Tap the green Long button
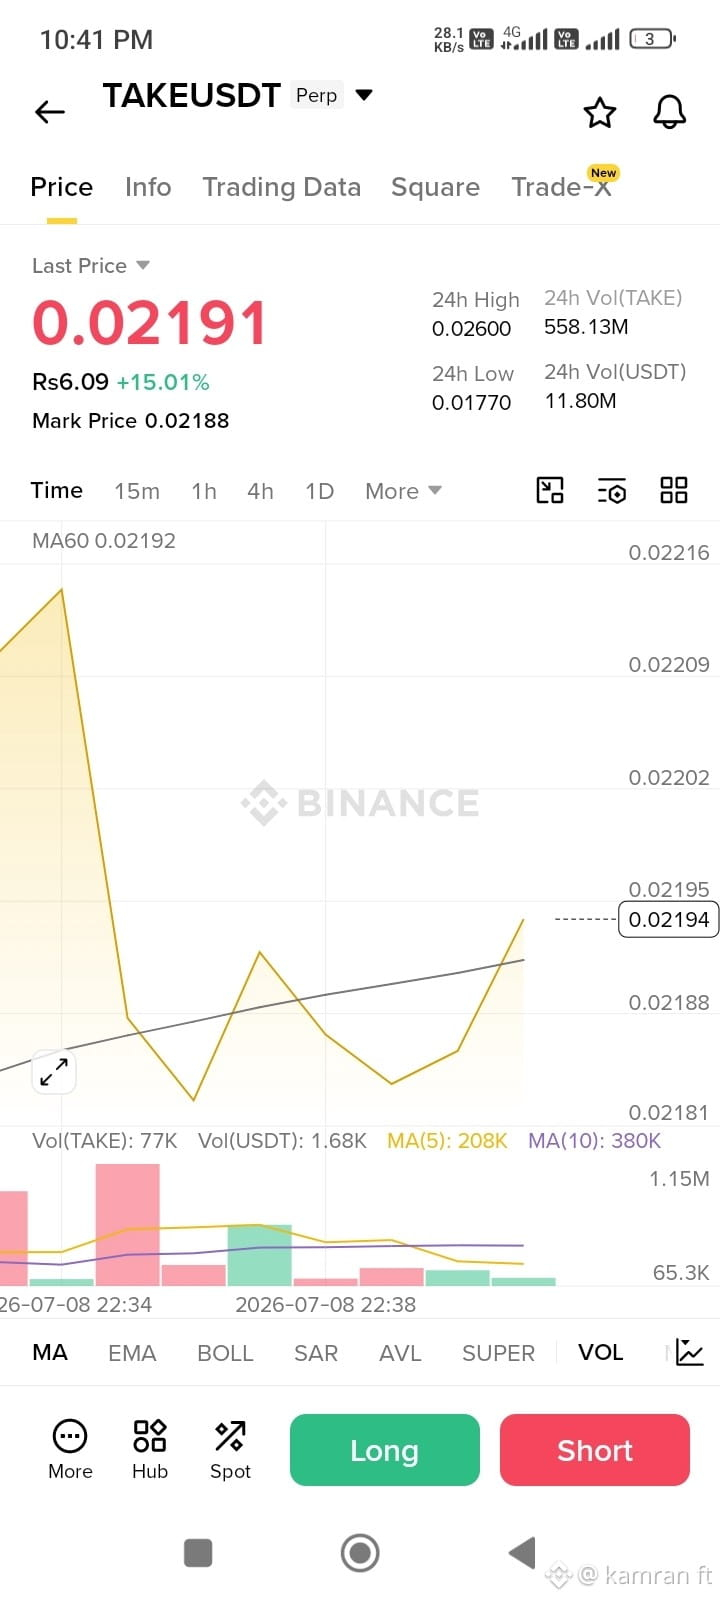 pyautogui.click(x=385, y=1450)
